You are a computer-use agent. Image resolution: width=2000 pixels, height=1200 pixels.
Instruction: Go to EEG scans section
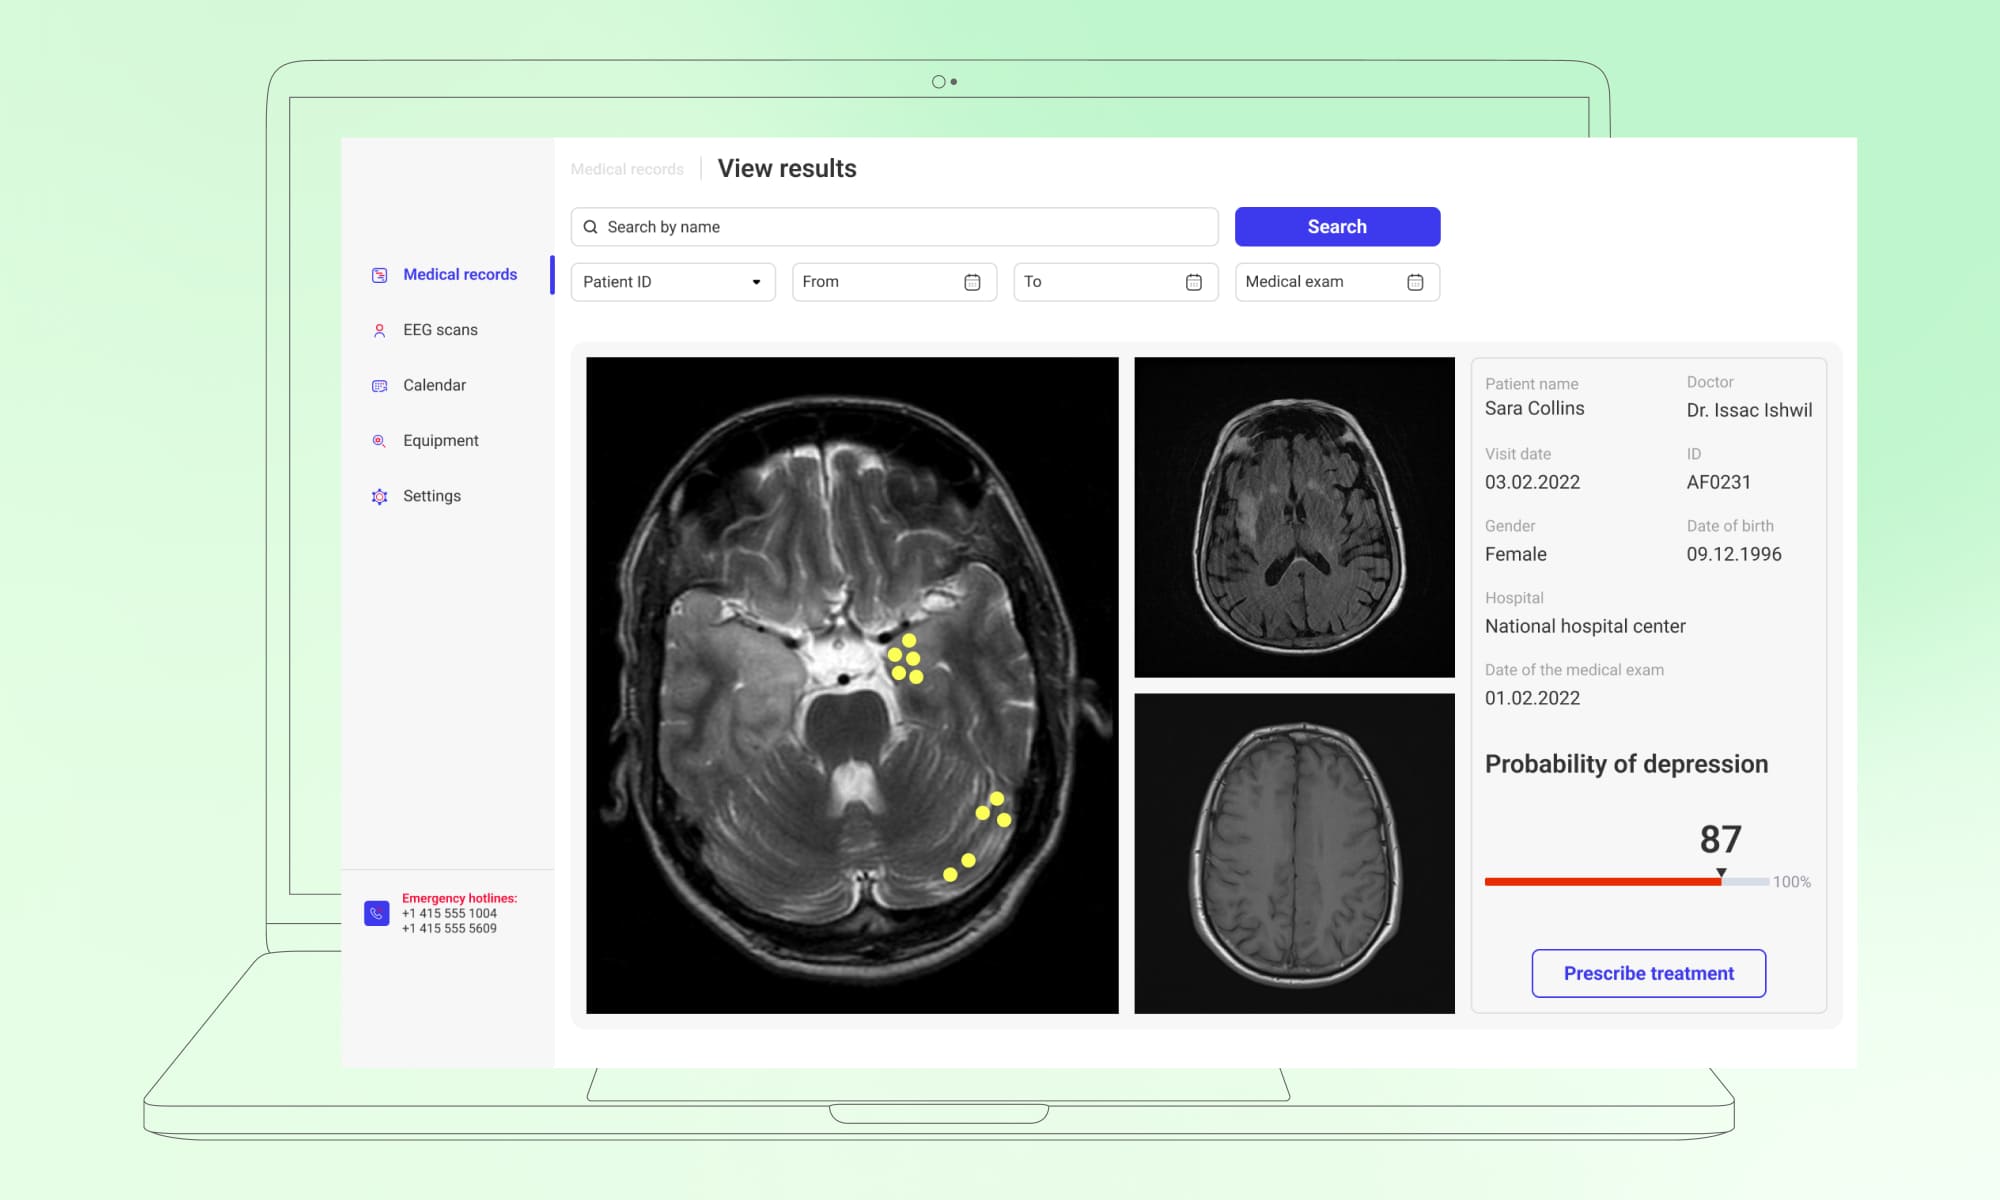click(x=440, y=330)
